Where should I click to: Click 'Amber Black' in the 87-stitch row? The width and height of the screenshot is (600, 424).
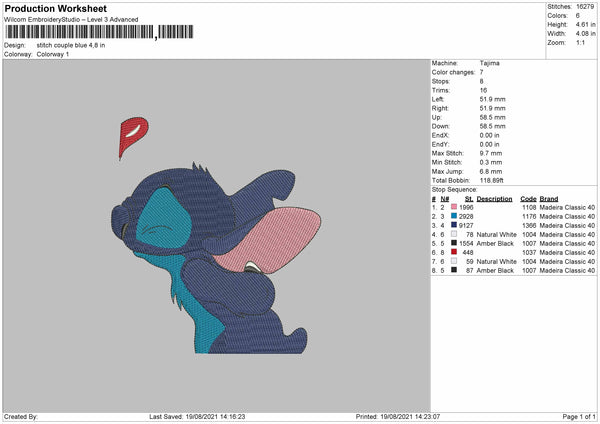pyautogui.click(x=495, y=271)
